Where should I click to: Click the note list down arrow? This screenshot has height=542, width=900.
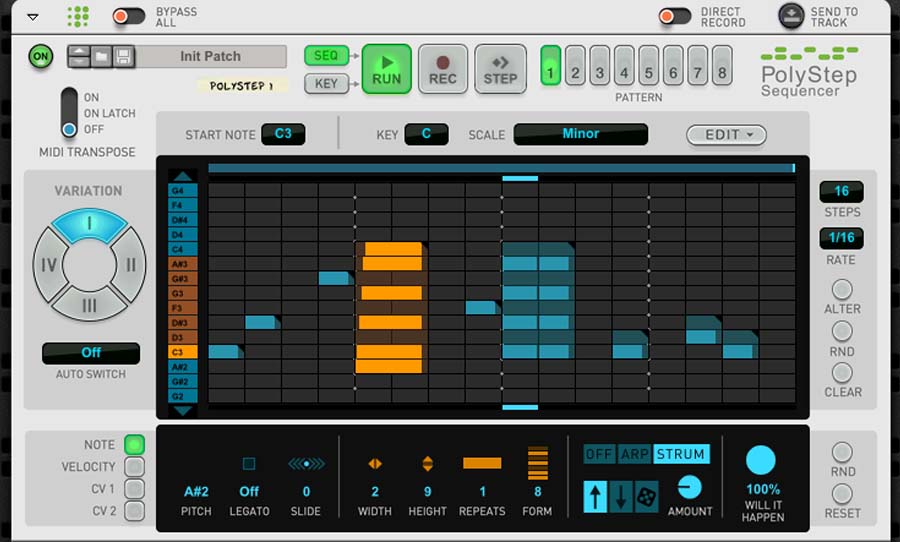coord(183,411)
